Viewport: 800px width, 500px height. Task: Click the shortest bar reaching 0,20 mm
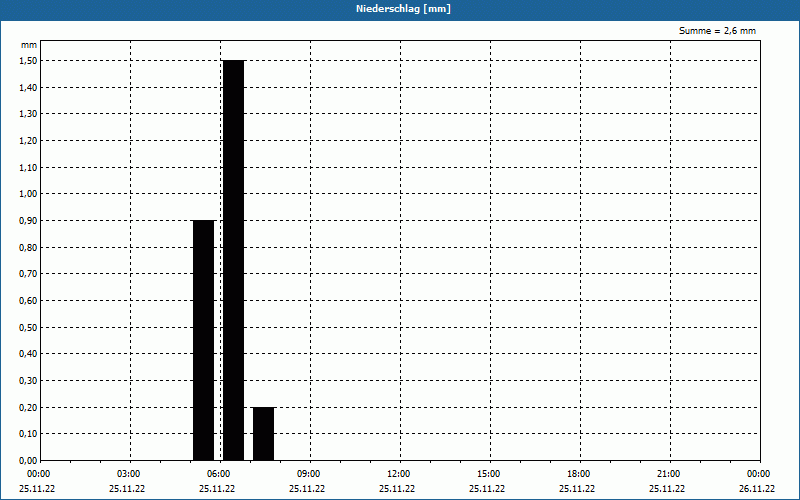pyautogui.click(x=263, y=434)
